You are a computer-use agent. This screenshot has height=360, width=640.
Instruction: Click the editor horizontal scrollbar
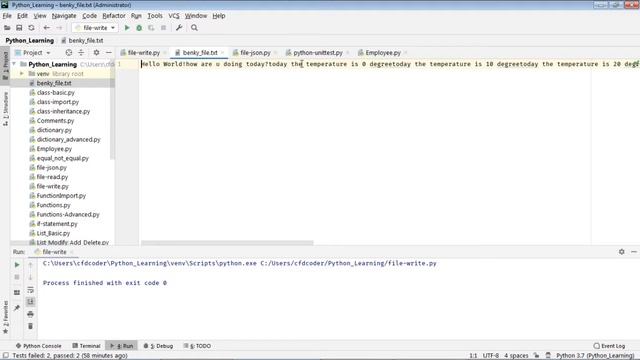[x=227, y=243]
